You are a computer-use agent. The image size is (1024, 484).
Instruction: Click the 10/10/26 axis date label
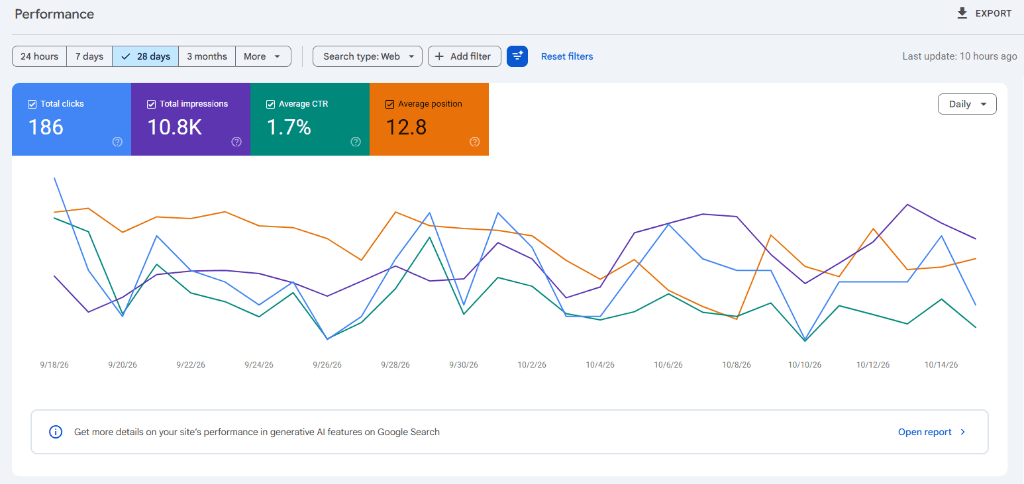pyautogui.click(x=805, y=365)
